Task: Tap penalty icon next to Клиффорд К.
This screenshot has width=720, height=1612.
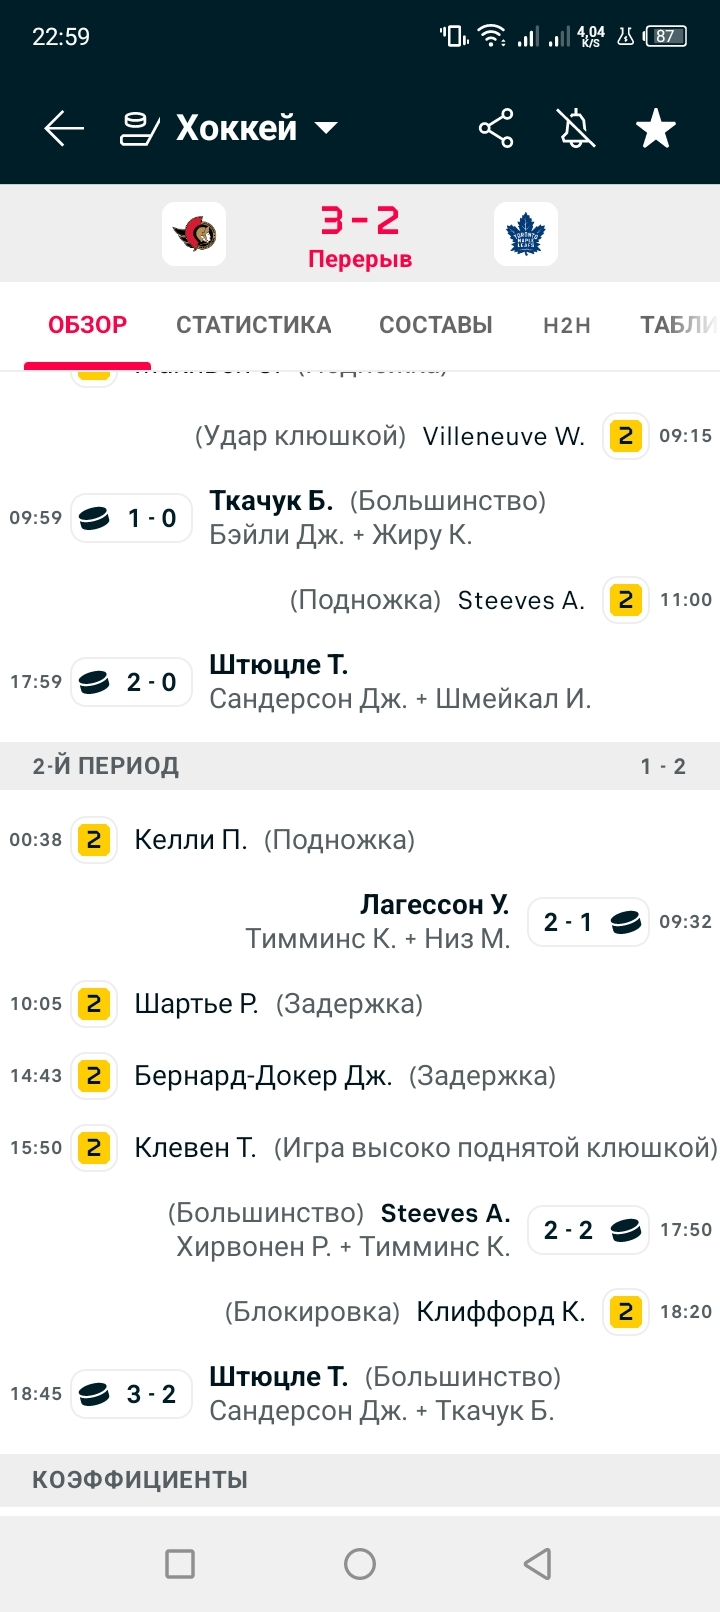Action: [x=626, y=1312]
